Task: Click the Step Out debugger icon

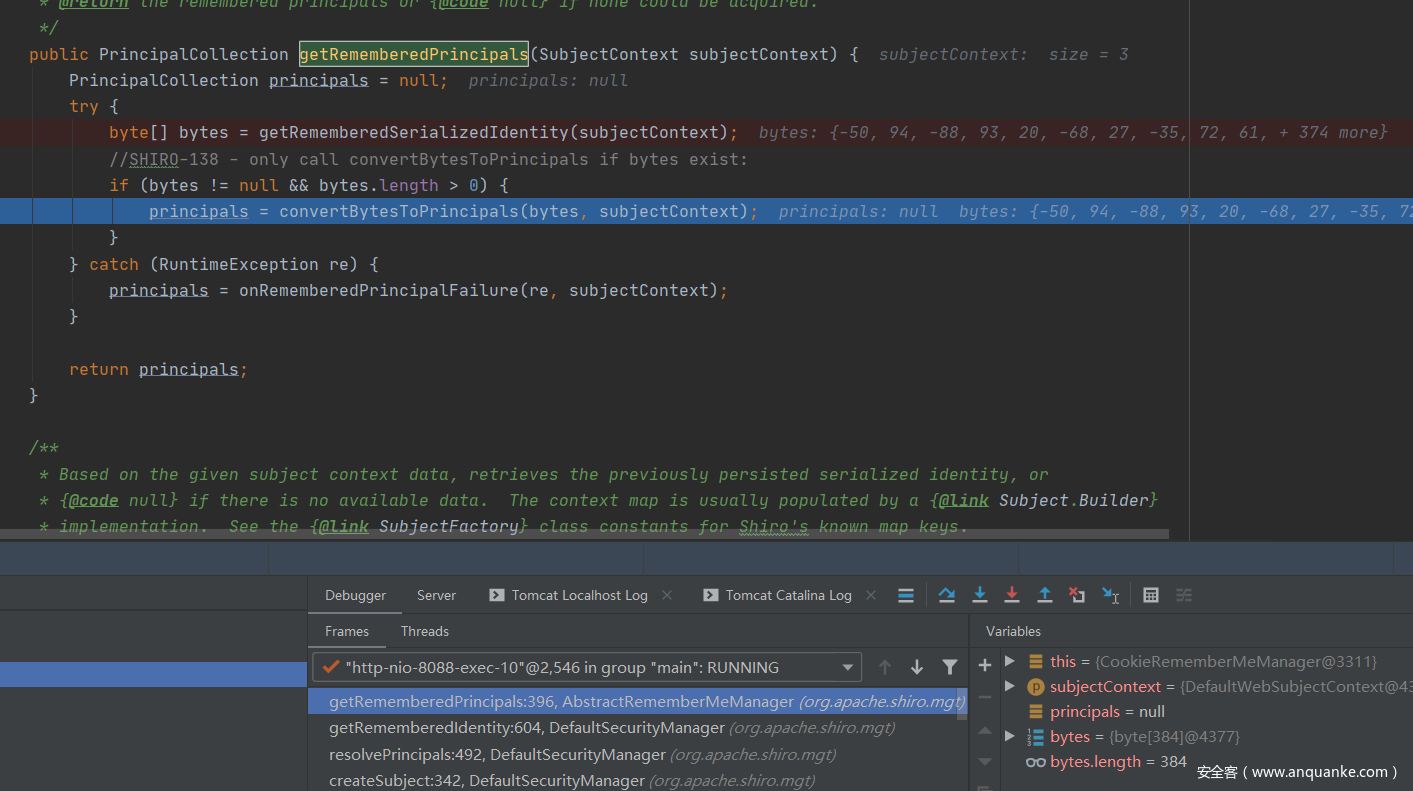Action: click(x=1044, y=595)
